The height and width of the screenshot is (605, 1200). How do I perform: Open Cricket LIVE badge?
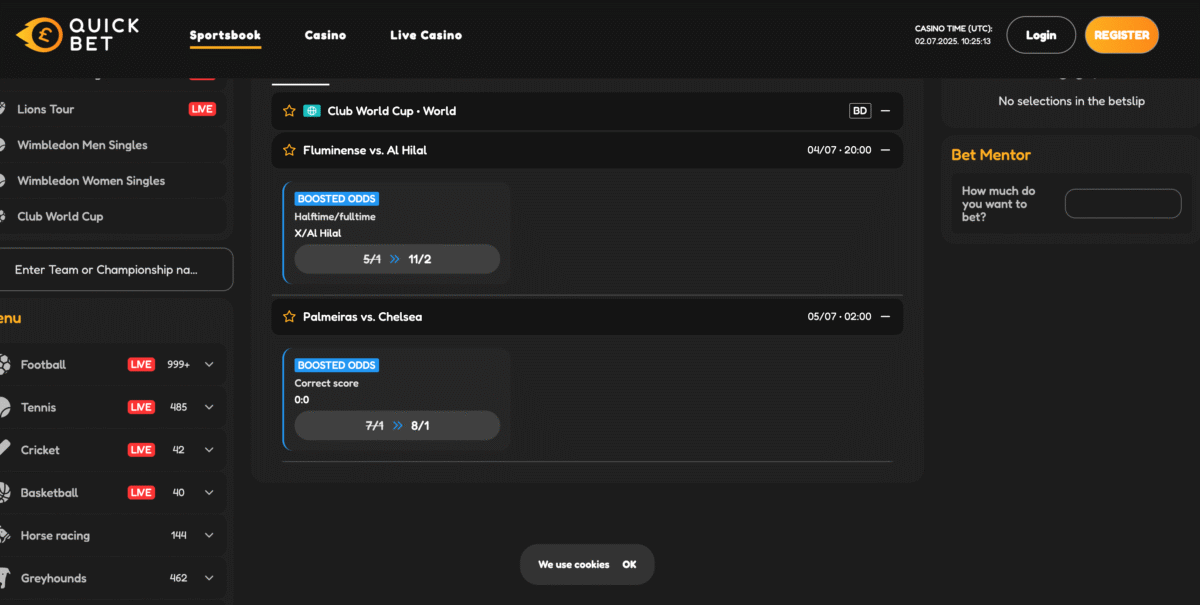tap(141, 450)
